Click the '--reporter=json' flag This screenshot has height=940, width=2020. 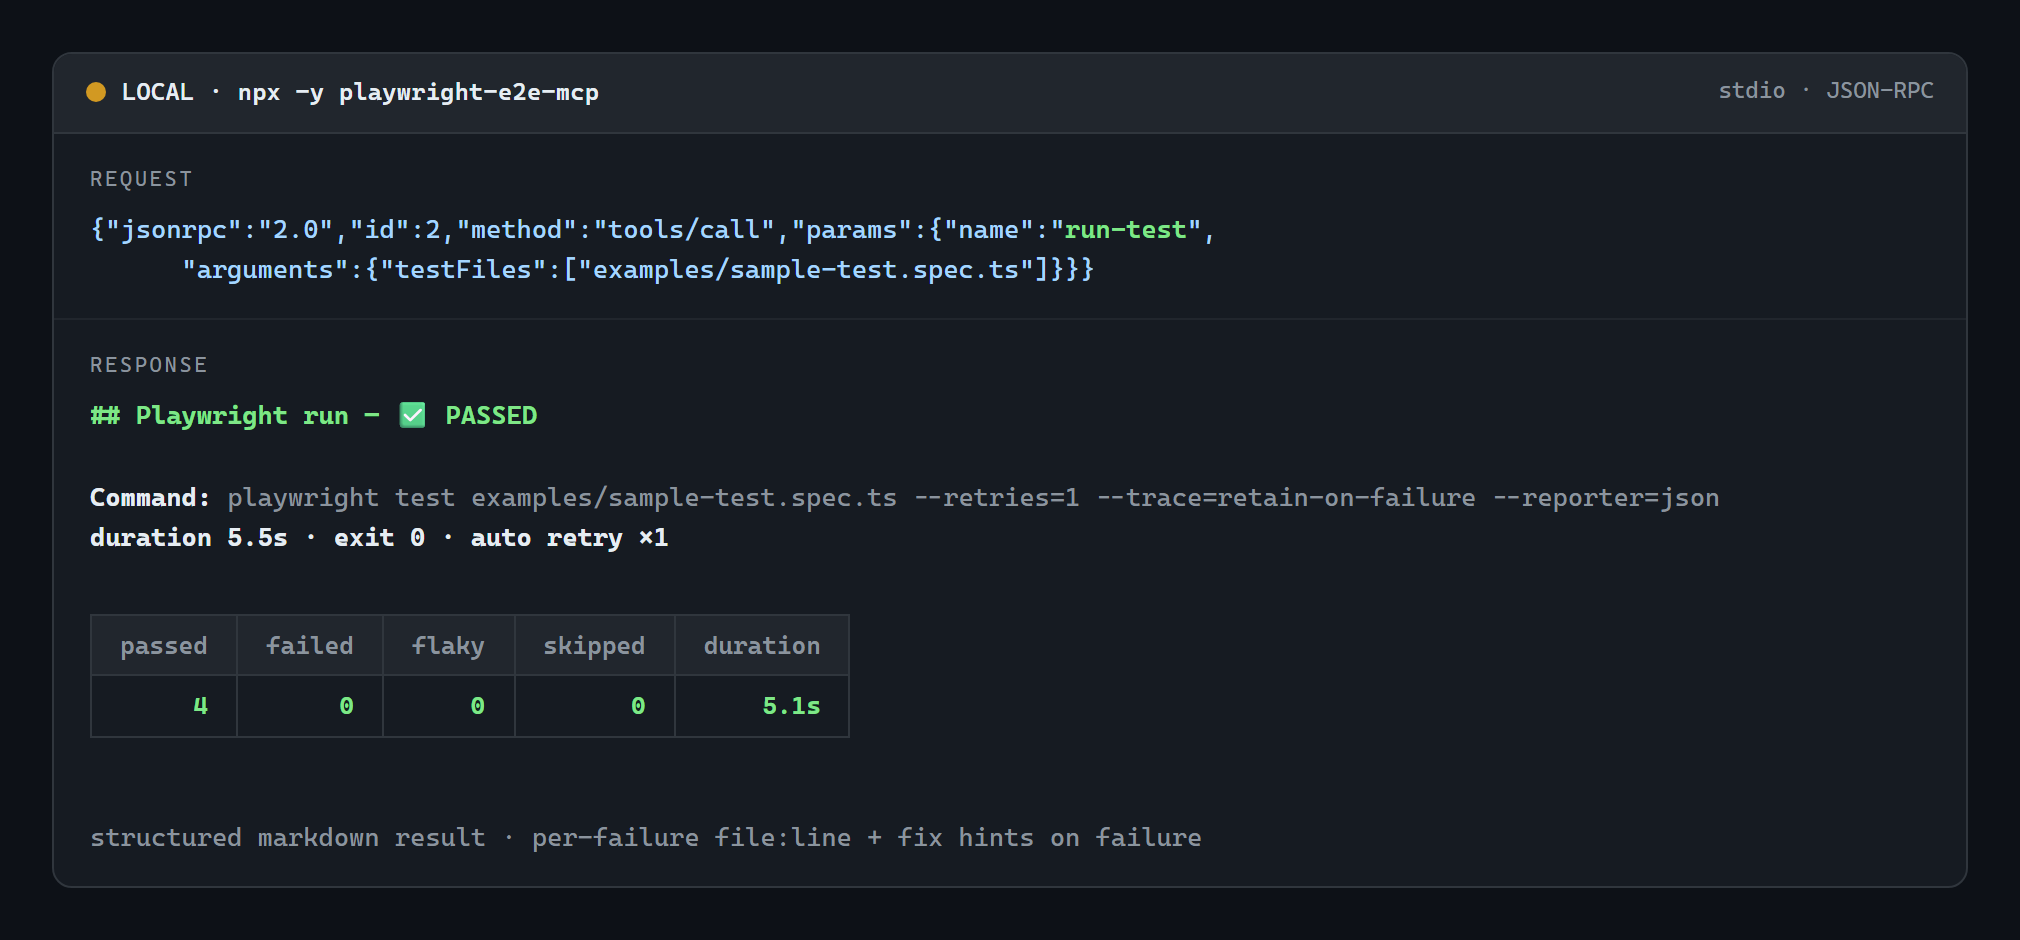pos(1605,498)
